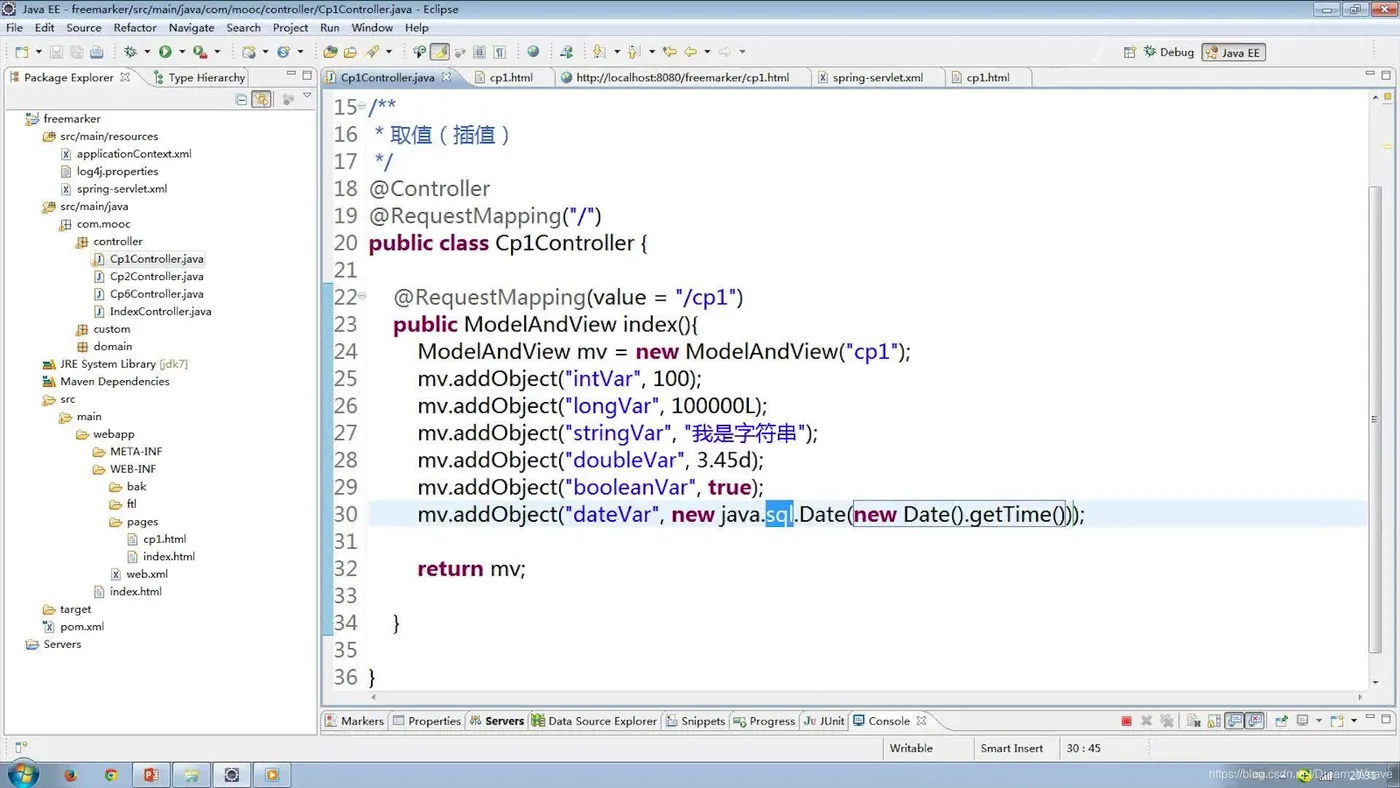This screenshot has height=788, width=1400.
Task: Click Remove All Terminated Launches icon
Action: point(1167,720)
